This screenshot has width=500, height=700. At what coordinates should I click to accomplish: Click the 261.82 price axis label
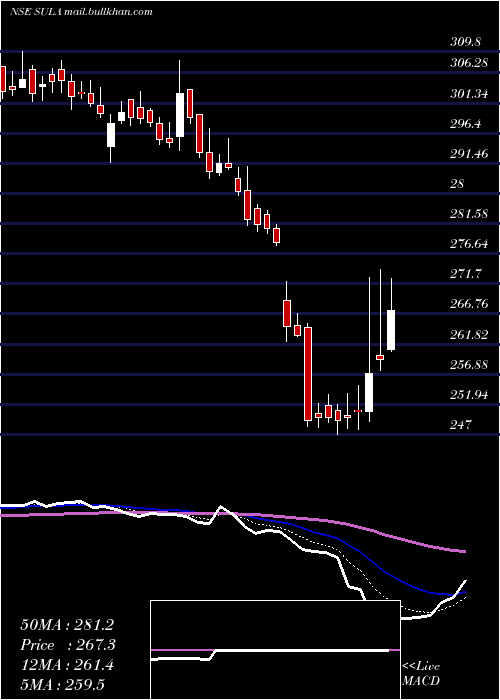click(468, 334)
